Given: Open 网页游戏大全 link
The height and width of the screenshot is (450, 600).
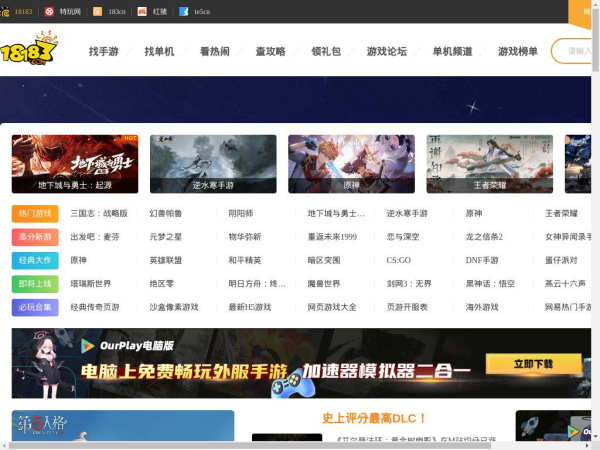Looking at the screenshot, I should [332, 307].
